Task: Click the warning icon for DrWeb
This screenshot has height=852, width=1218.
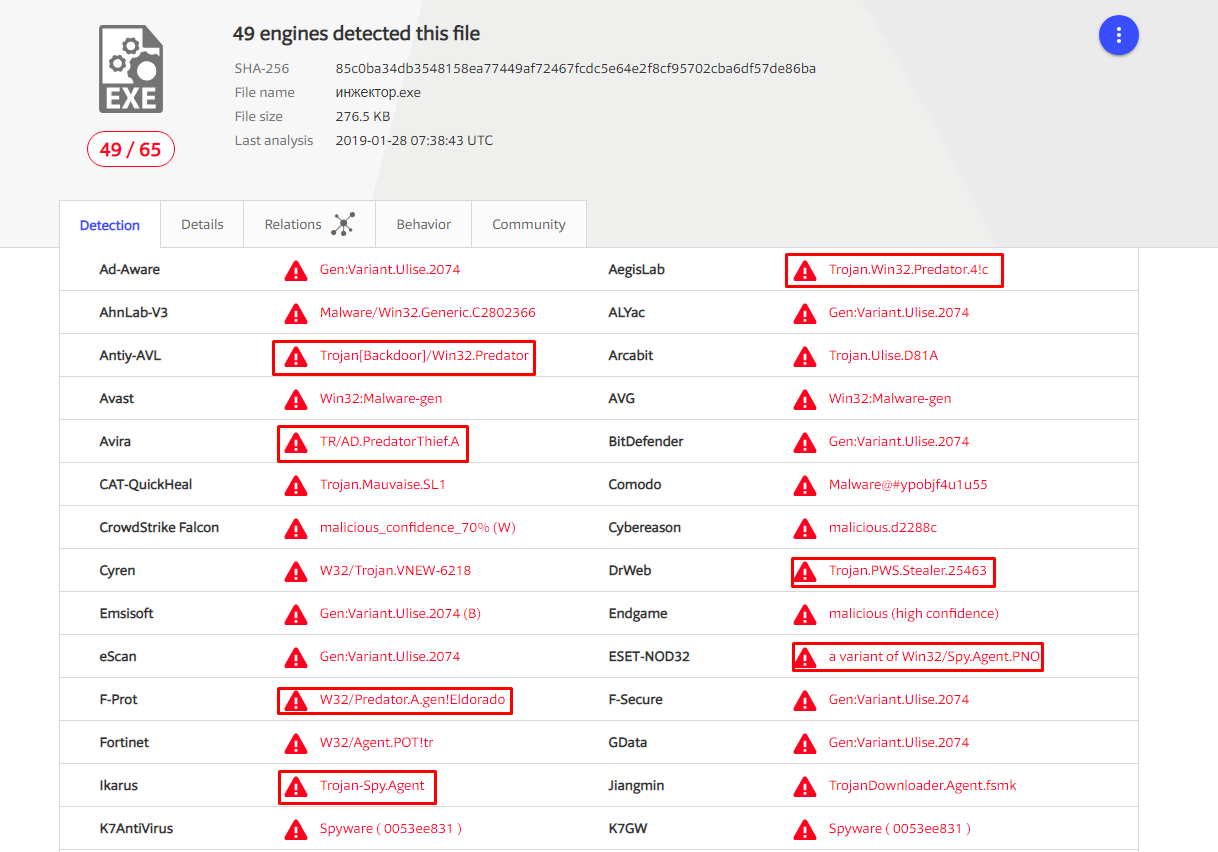Action: pos(804,571)
